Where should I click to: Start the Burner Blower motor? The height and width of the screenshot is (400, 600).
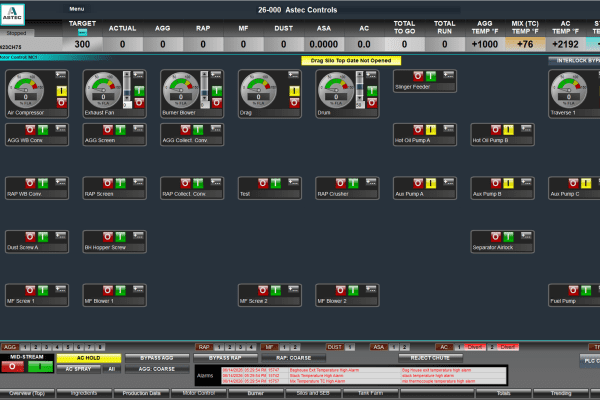coord(217,91)
